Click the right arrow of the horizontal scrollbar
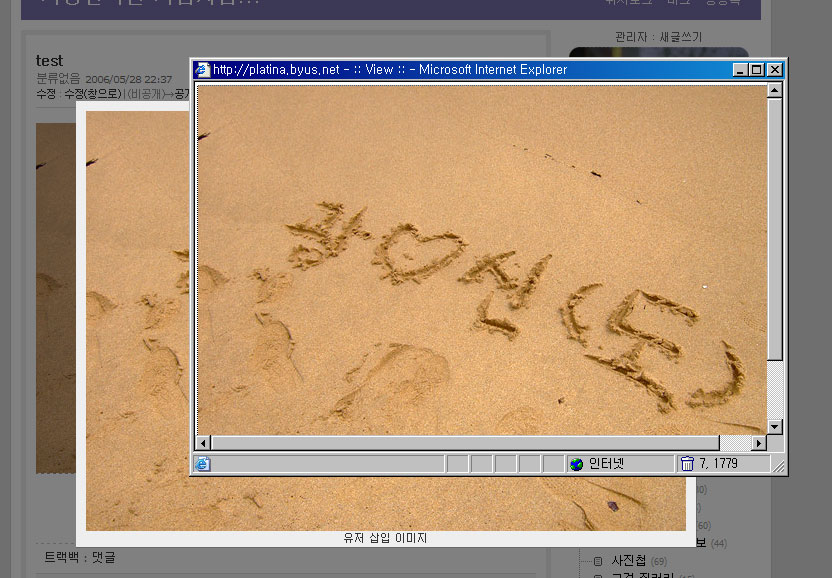The width and height of the screenshot is (832, 578). click(x=759, y=443)
